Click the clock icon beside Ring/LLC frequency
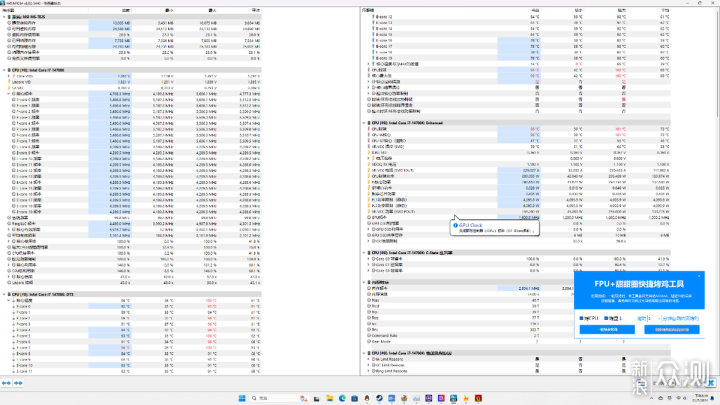Screen dimensions: 720x405 click(x=9, y=224)
